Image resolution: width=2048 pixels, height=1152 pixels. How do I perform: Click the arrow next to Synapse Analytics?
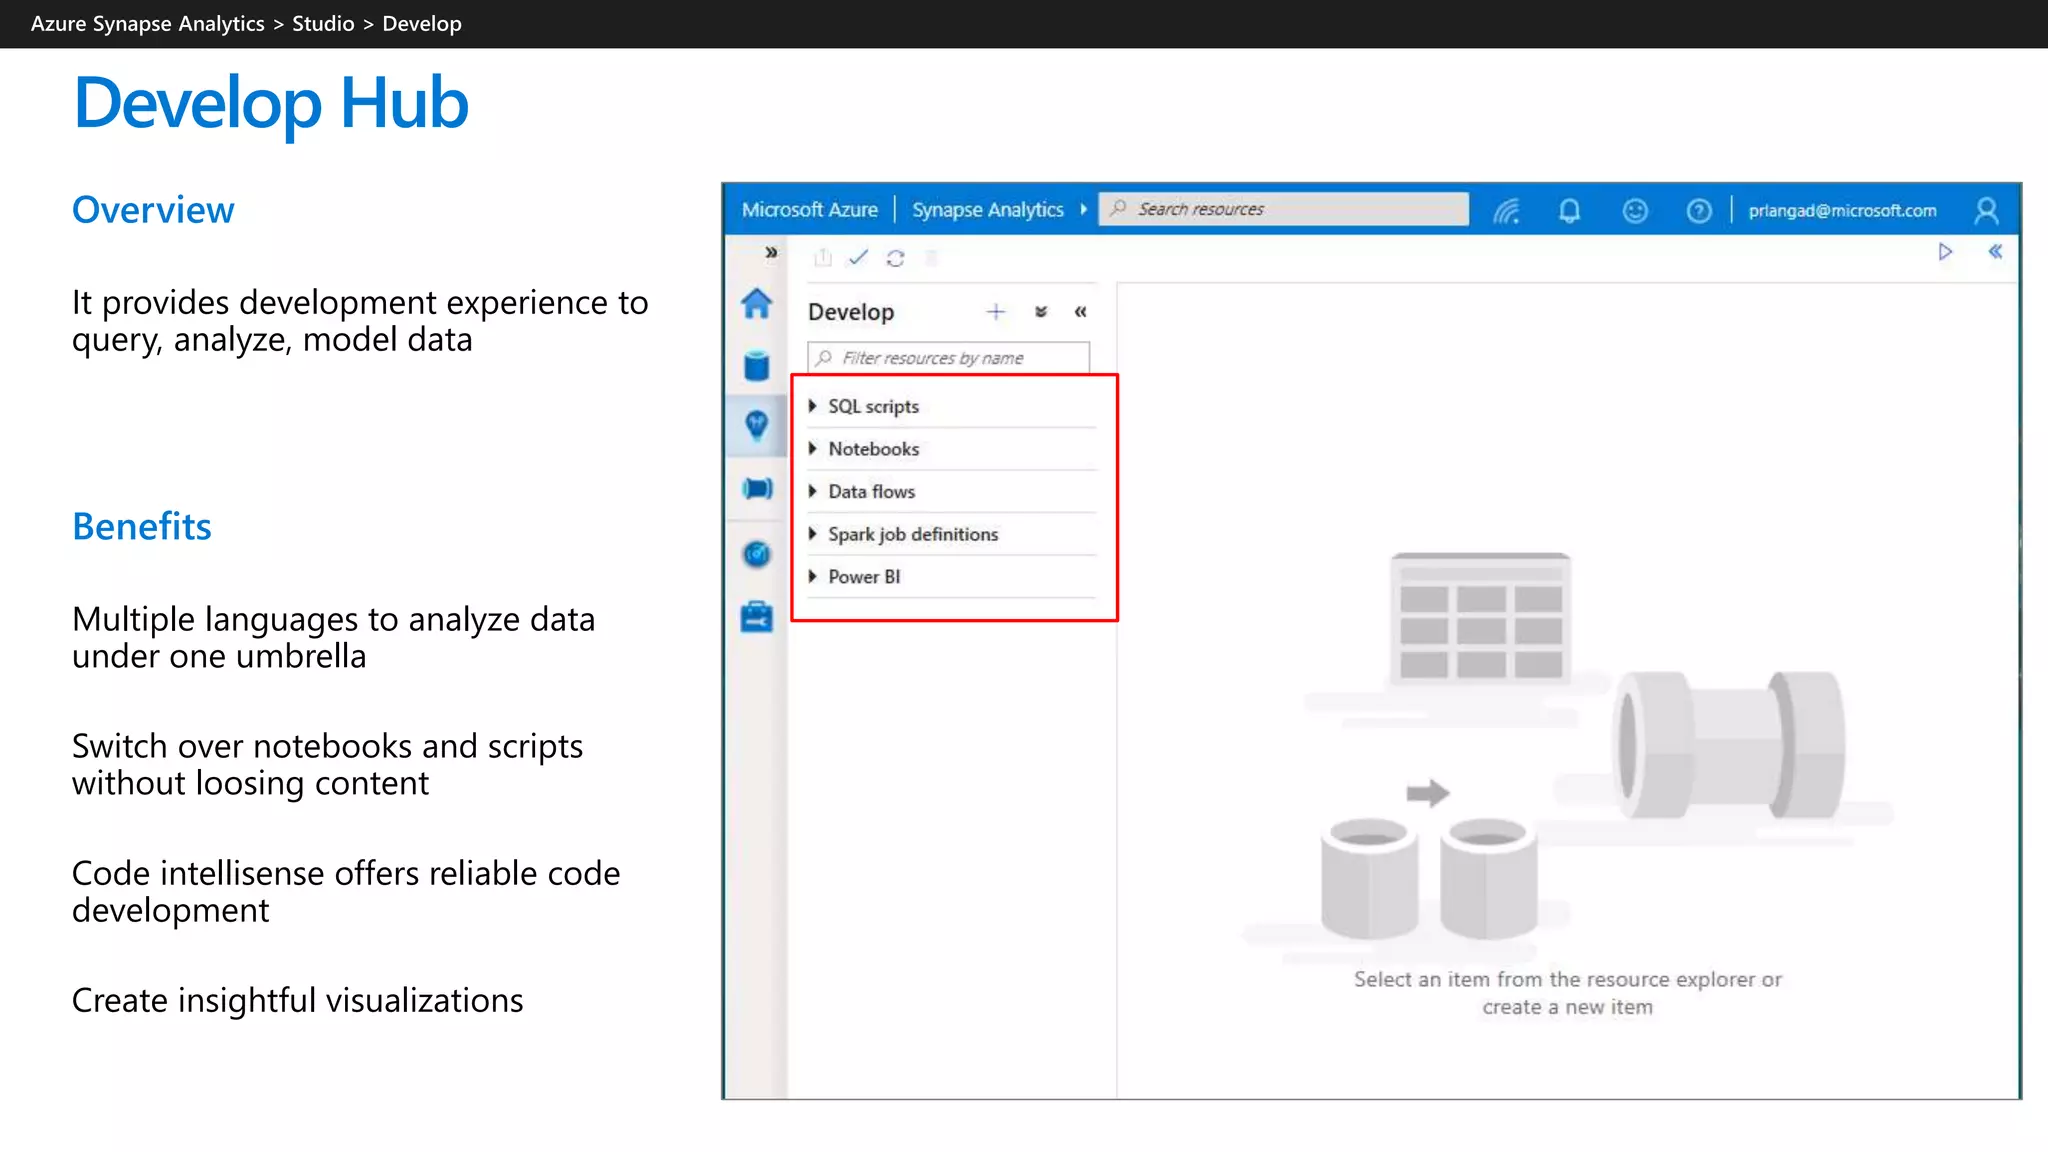point(1083,210)
